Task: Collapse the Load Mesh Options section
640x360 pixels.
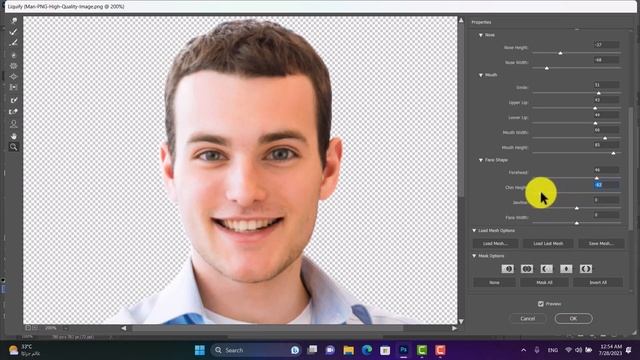Action: 474,231
